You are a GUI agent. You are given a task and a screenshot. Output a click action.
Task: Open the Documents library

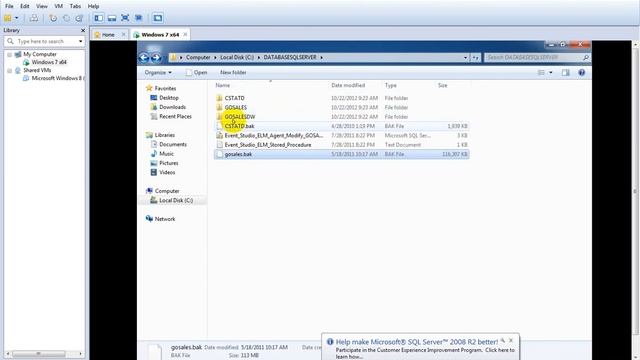173,144
